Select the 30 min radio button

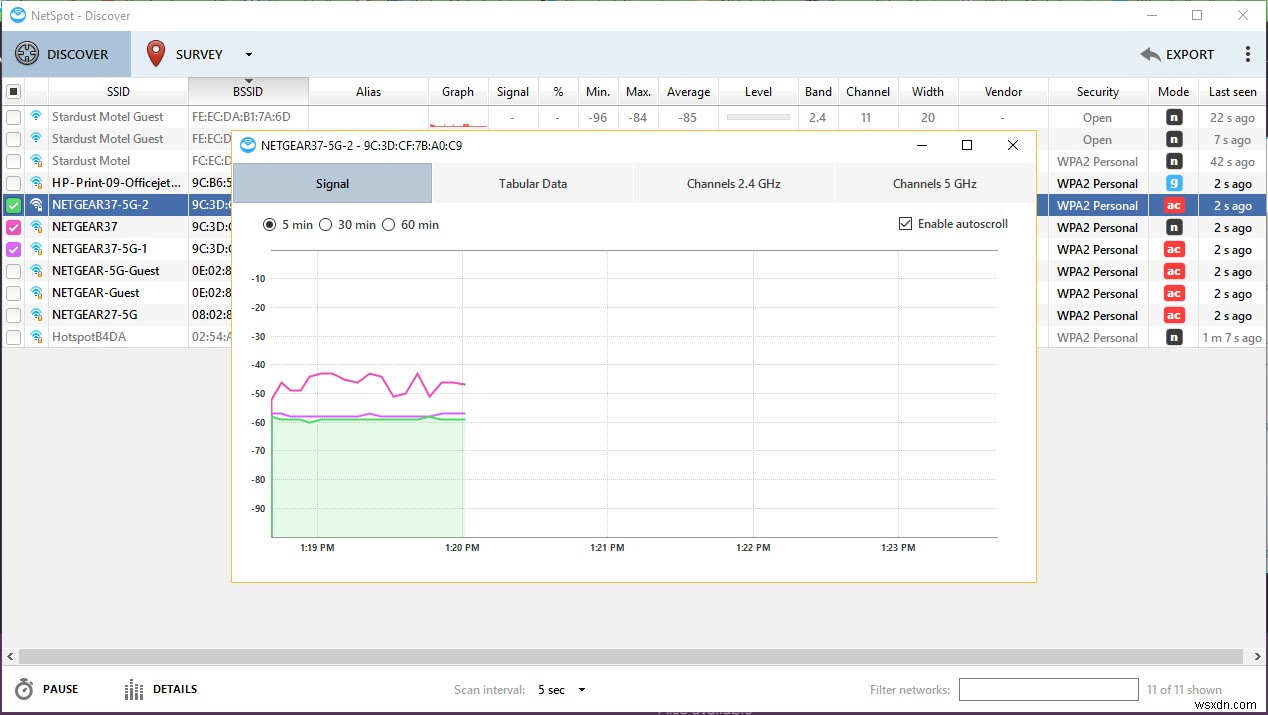tap(326, 224)
